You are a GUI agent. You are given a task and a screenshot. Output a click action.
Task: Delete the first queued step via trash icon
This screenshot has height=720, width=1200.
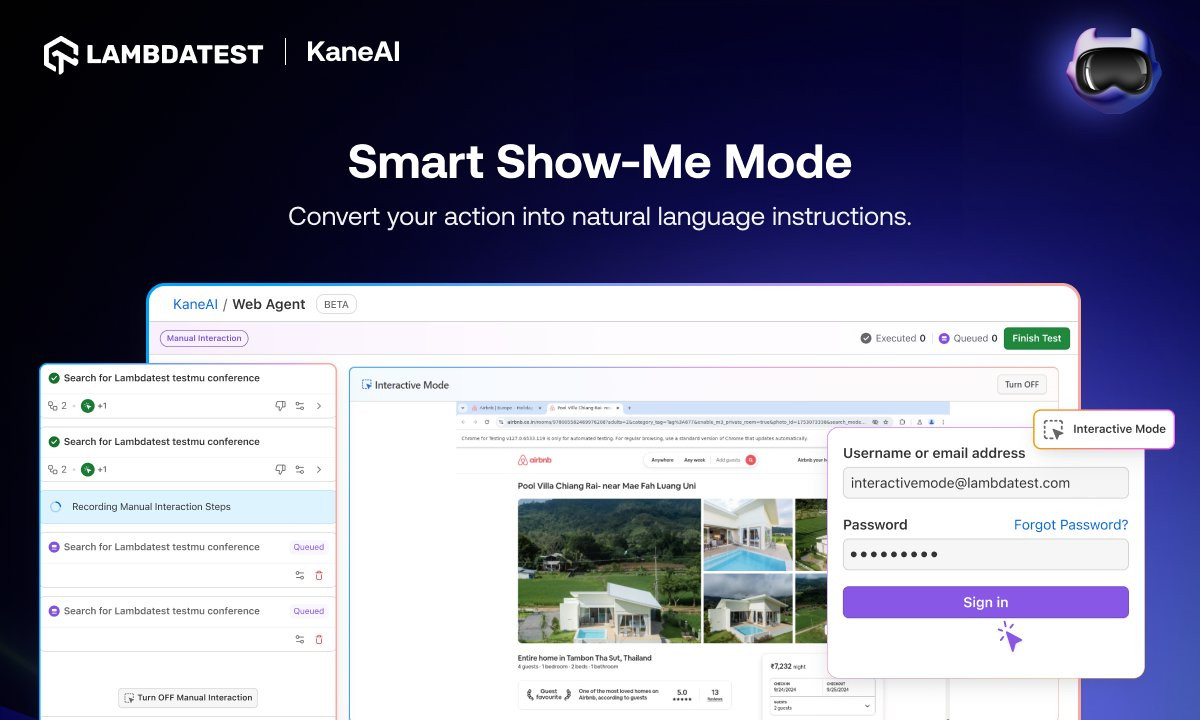(x=319, y=575)
